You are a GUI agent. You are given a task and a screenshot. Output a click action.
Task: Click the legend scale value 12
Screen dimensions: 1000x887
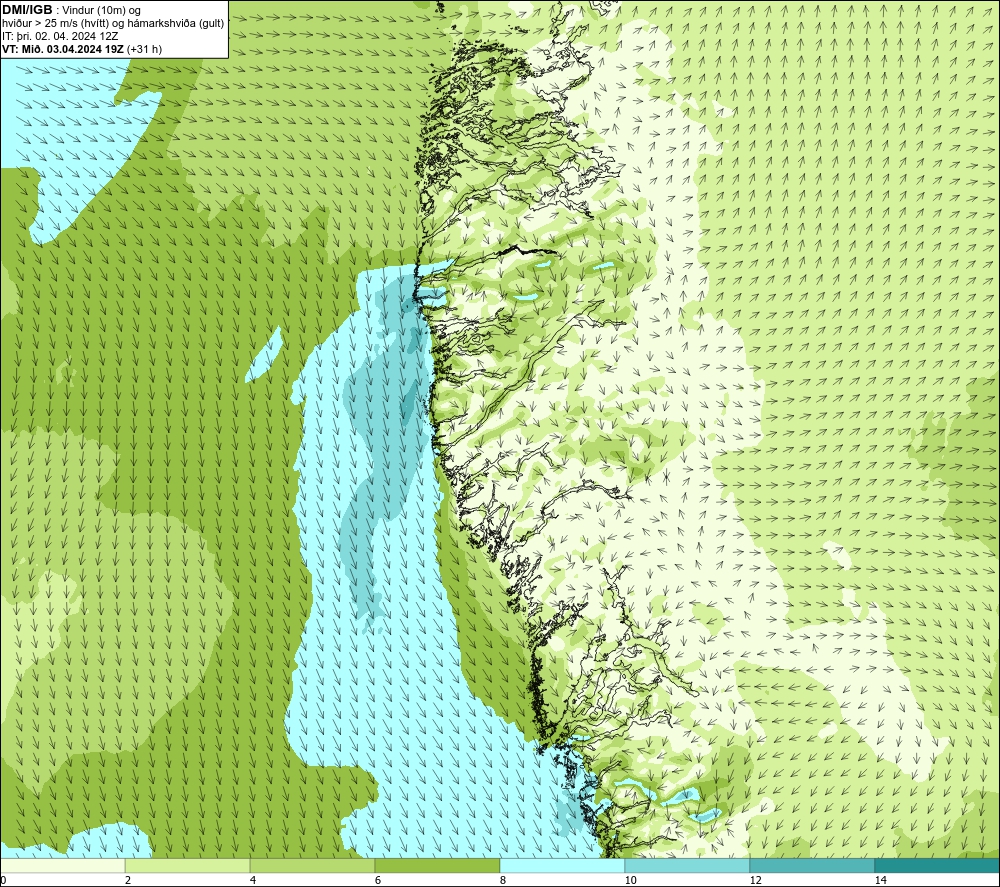click(x=756, y=881)
